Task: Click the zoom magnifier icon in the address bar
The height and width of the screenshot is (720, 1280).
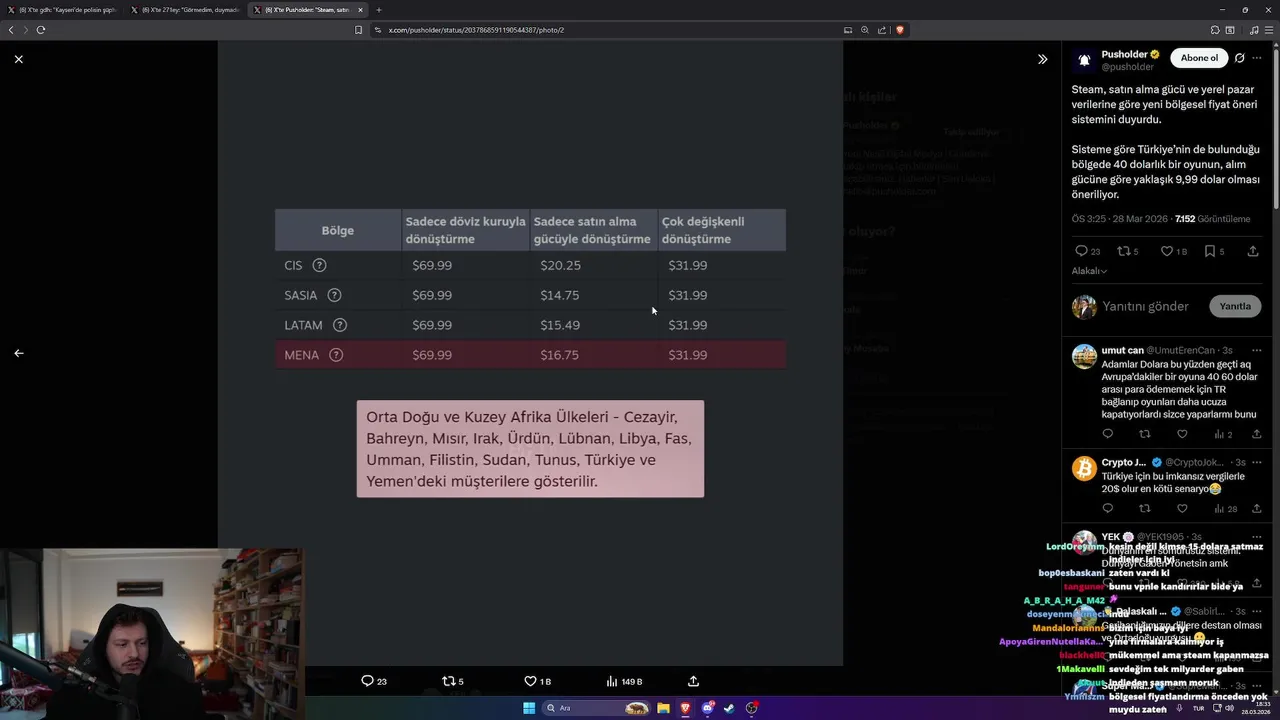Action: tap(865, 30)
